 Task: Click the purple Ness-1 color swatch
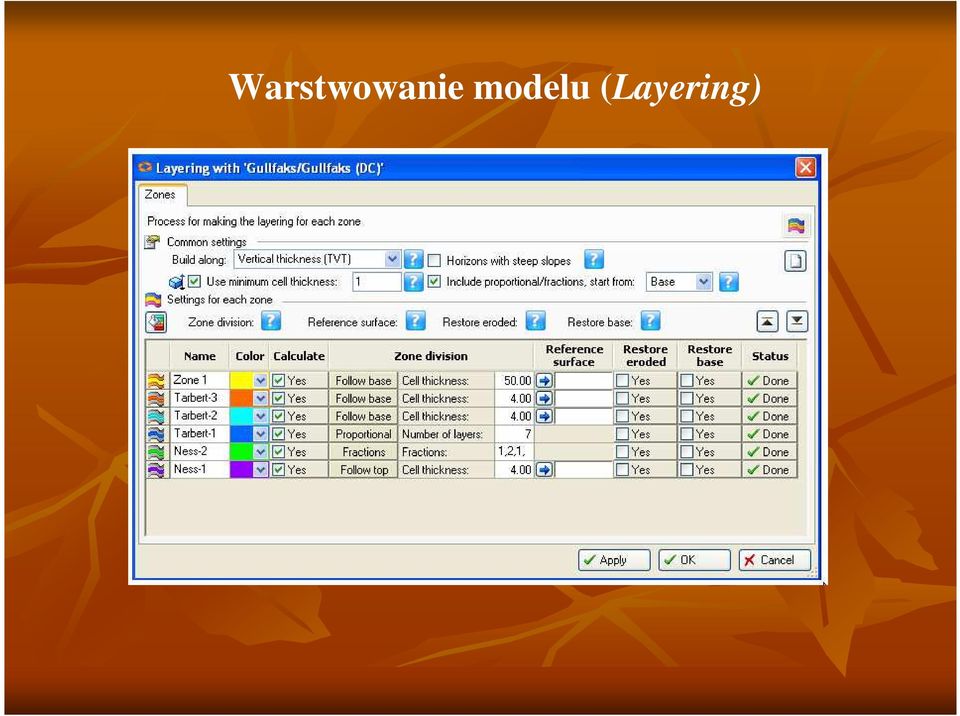241,470
